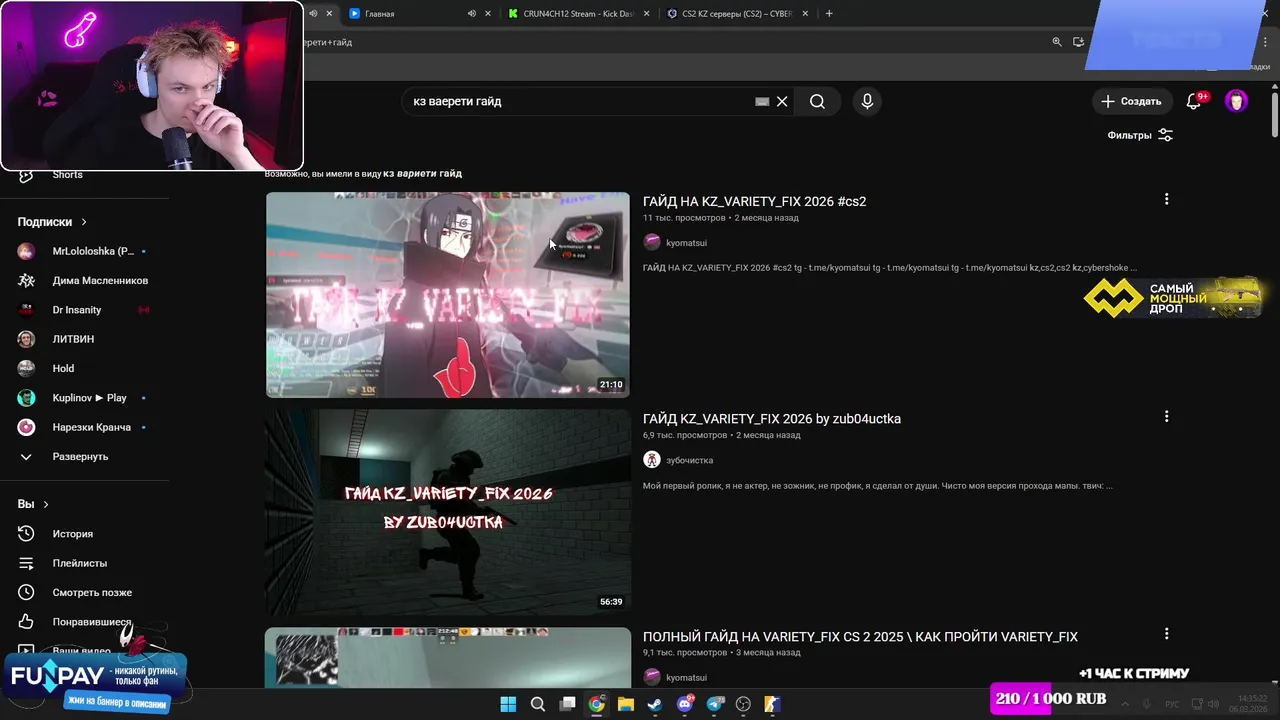This screenshot has width=1280, height=720.
Task: Open Windows Start menu
Action: pyautogui.click(x=508, y=704)
